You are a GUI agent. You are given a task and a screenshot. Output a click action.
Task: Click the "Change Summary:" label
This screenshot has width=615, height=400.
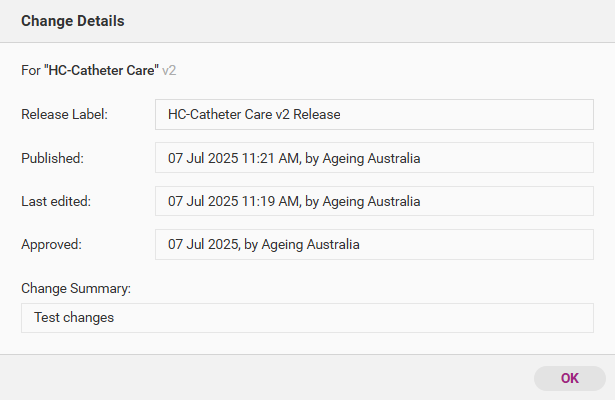(76, 288)
